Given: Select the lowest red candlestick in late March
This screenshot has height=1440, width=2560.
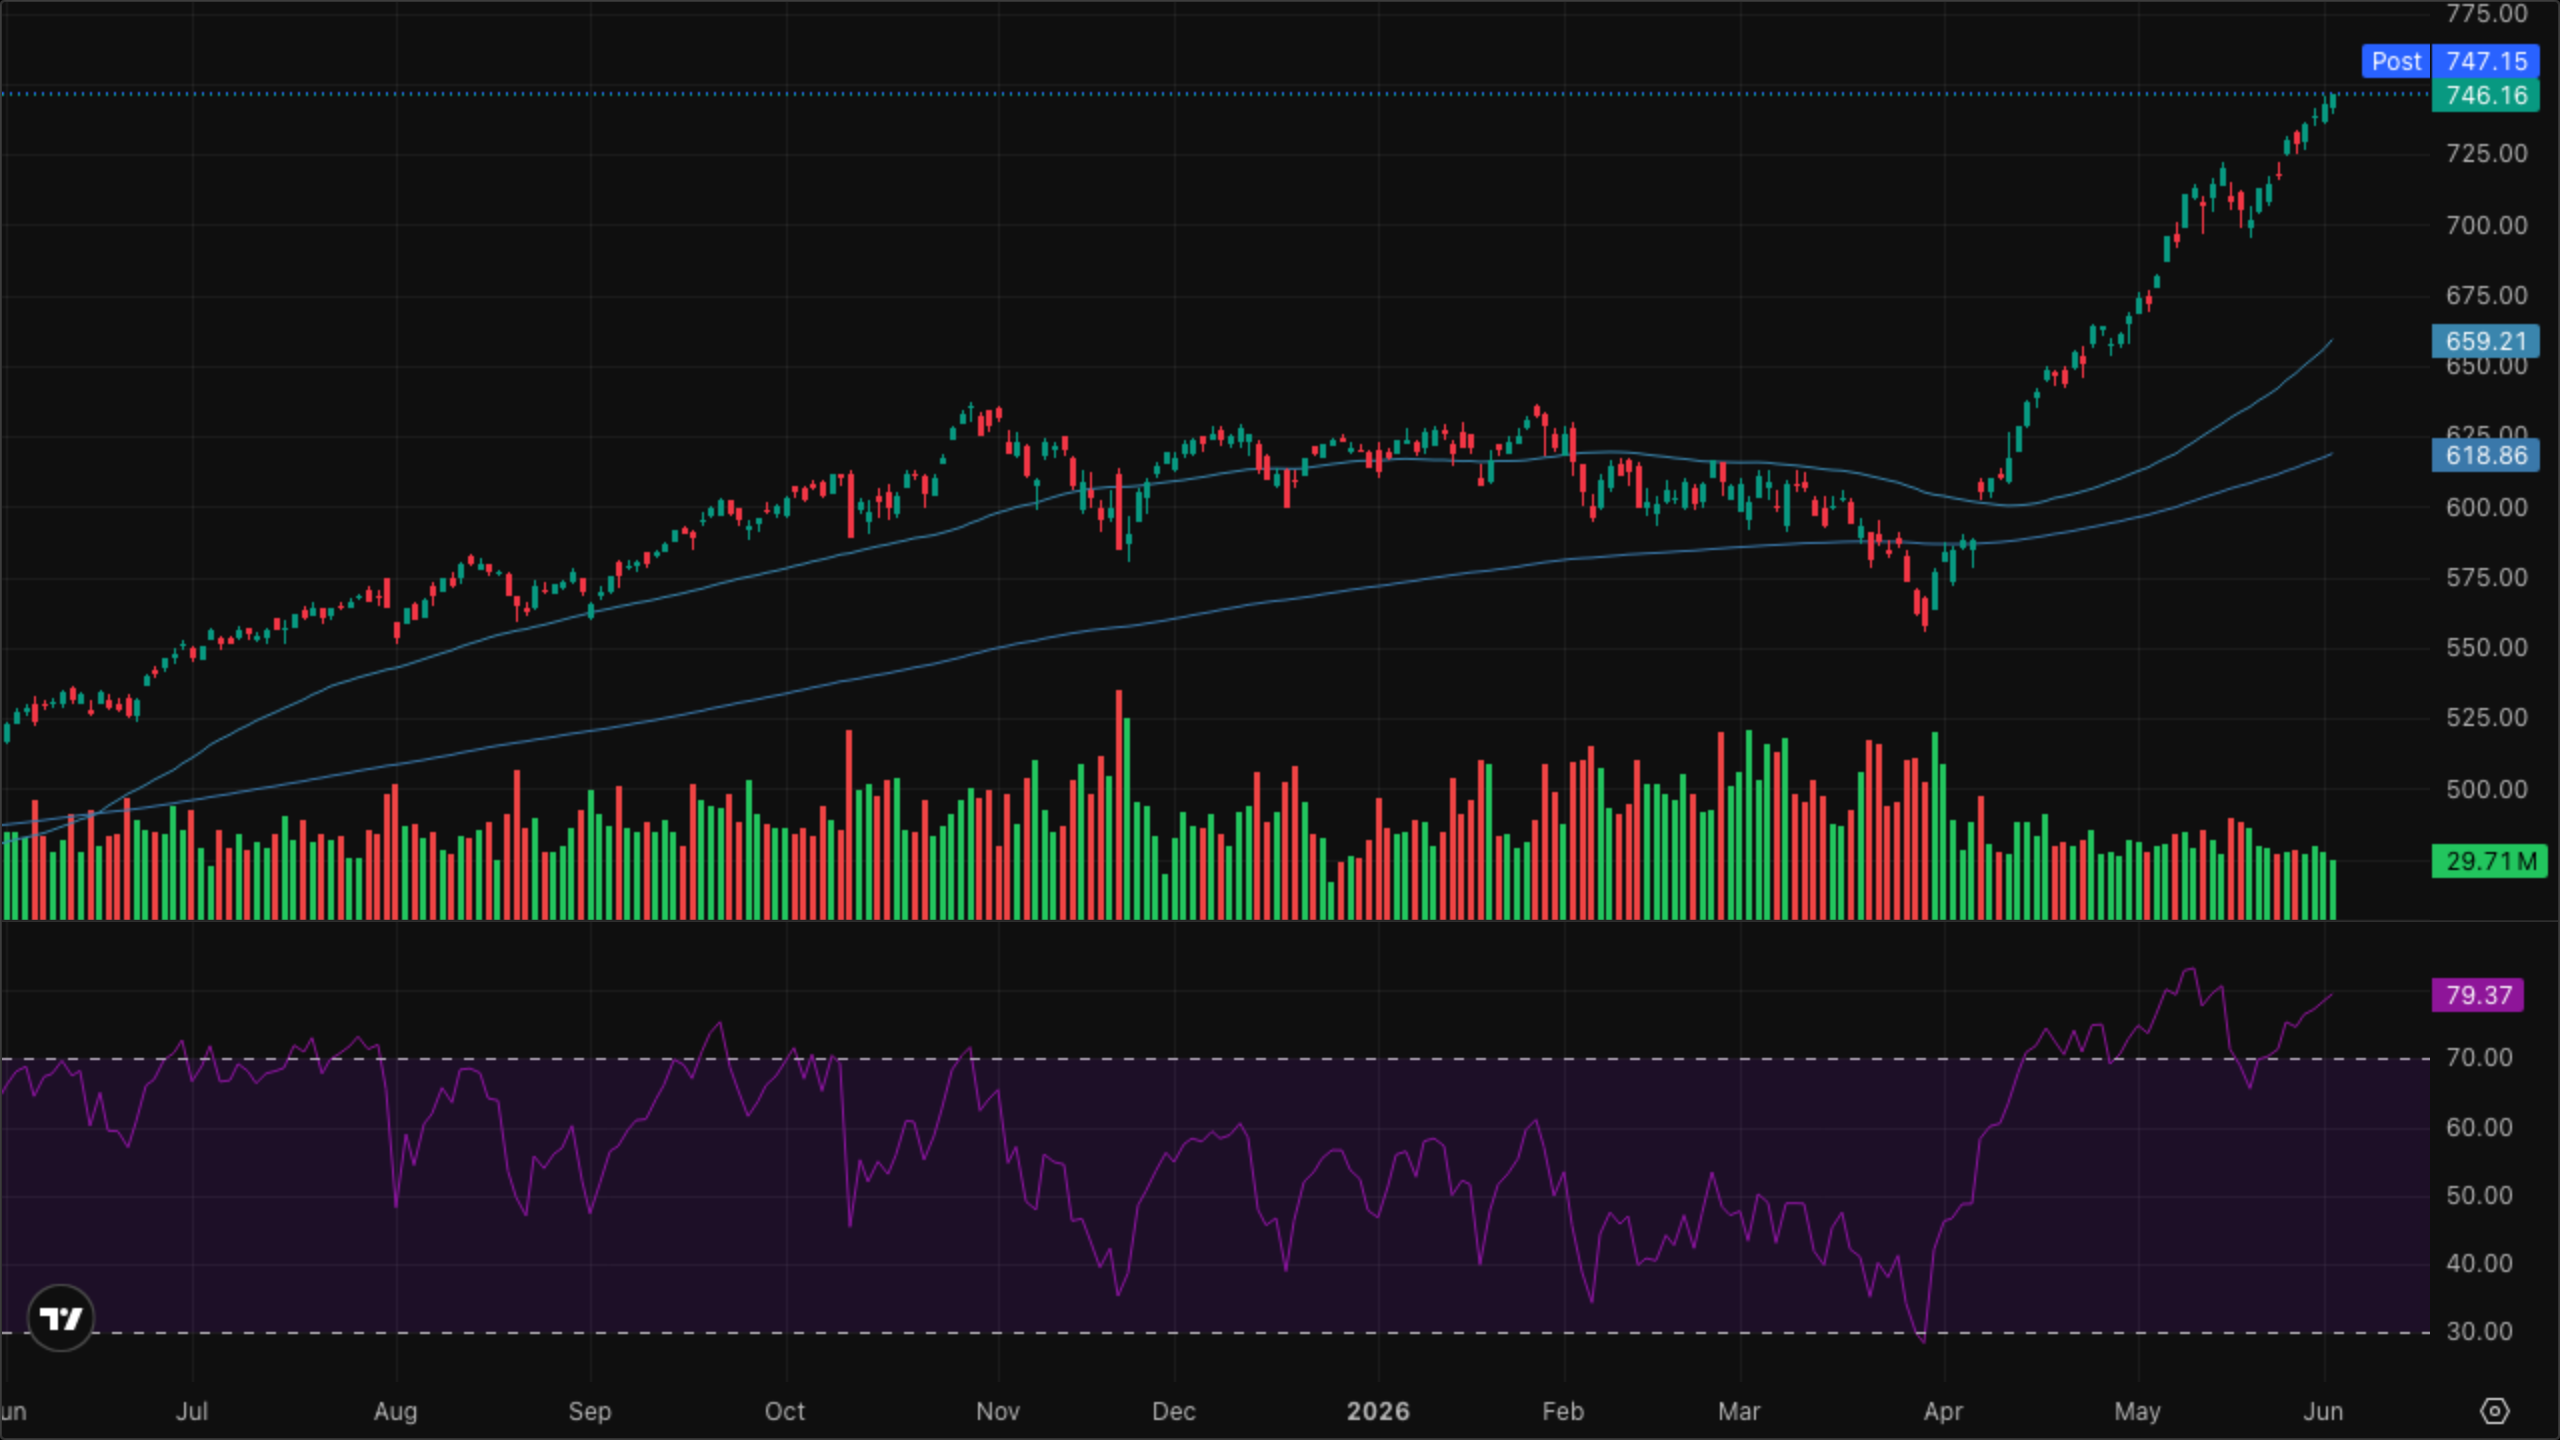Looking at the screenshot, I should pyautogui.click(x=1925, y=612).
